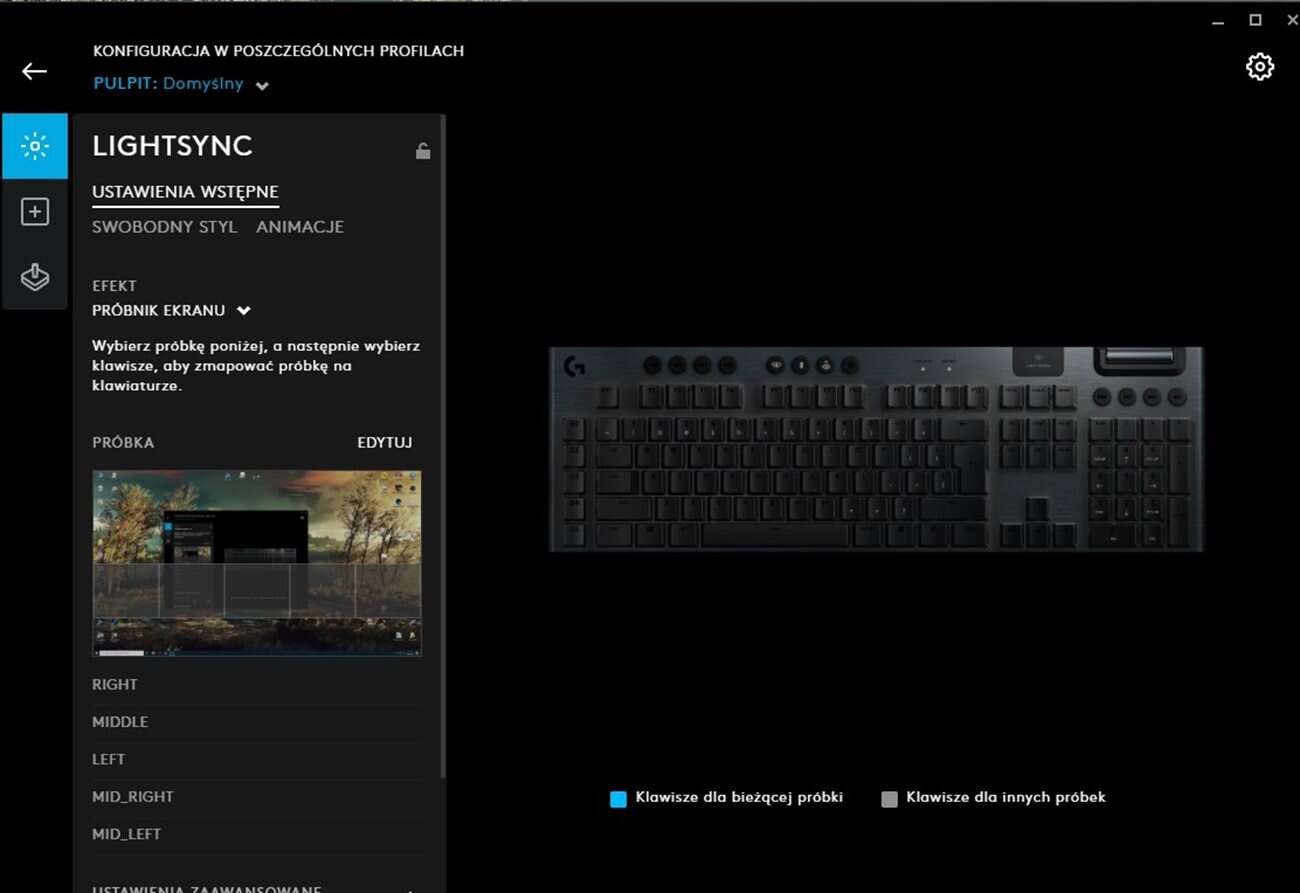Image resolution: width=1300 pixels, height=893 pixels.
Task: Open the Assignments plus icon in sidebar
Action: 35,212
